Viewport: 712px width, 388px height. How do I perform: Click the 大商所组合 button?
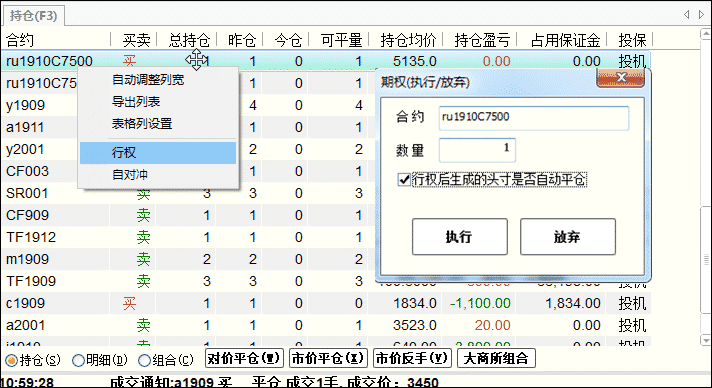tap(496, 358)
